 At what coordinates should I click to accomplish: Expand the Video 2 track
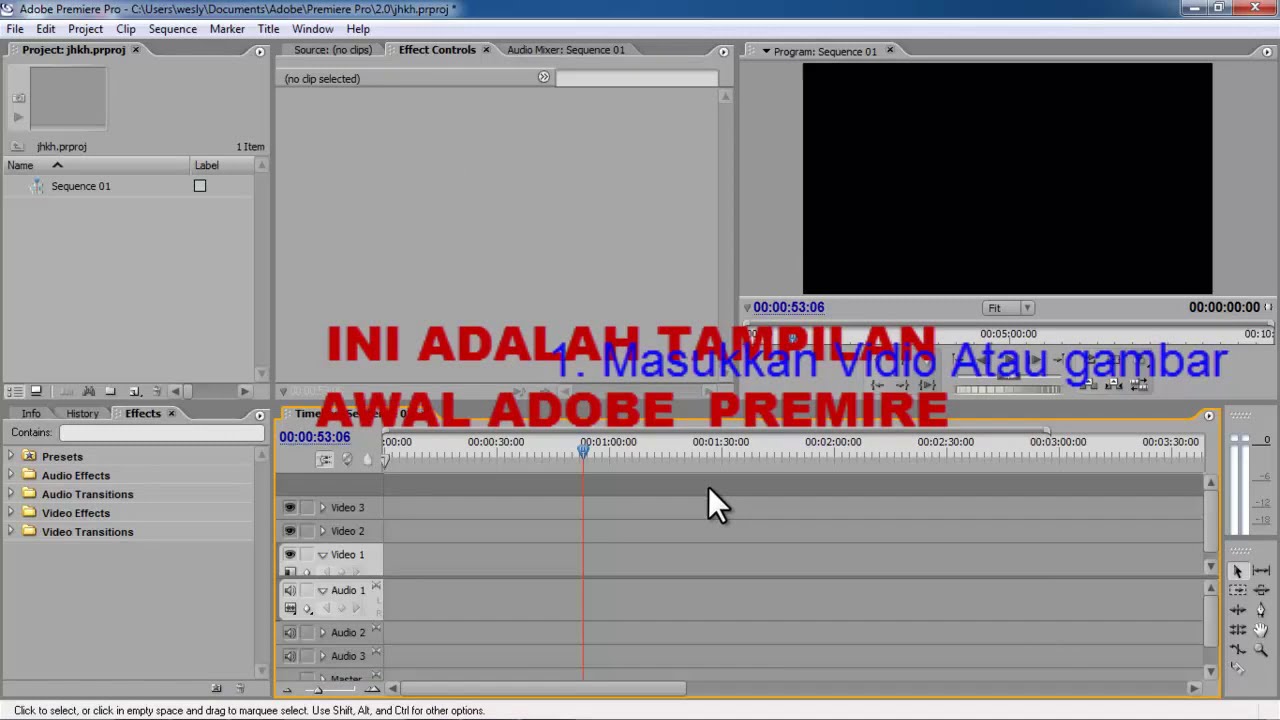click(x=322, y=531)
